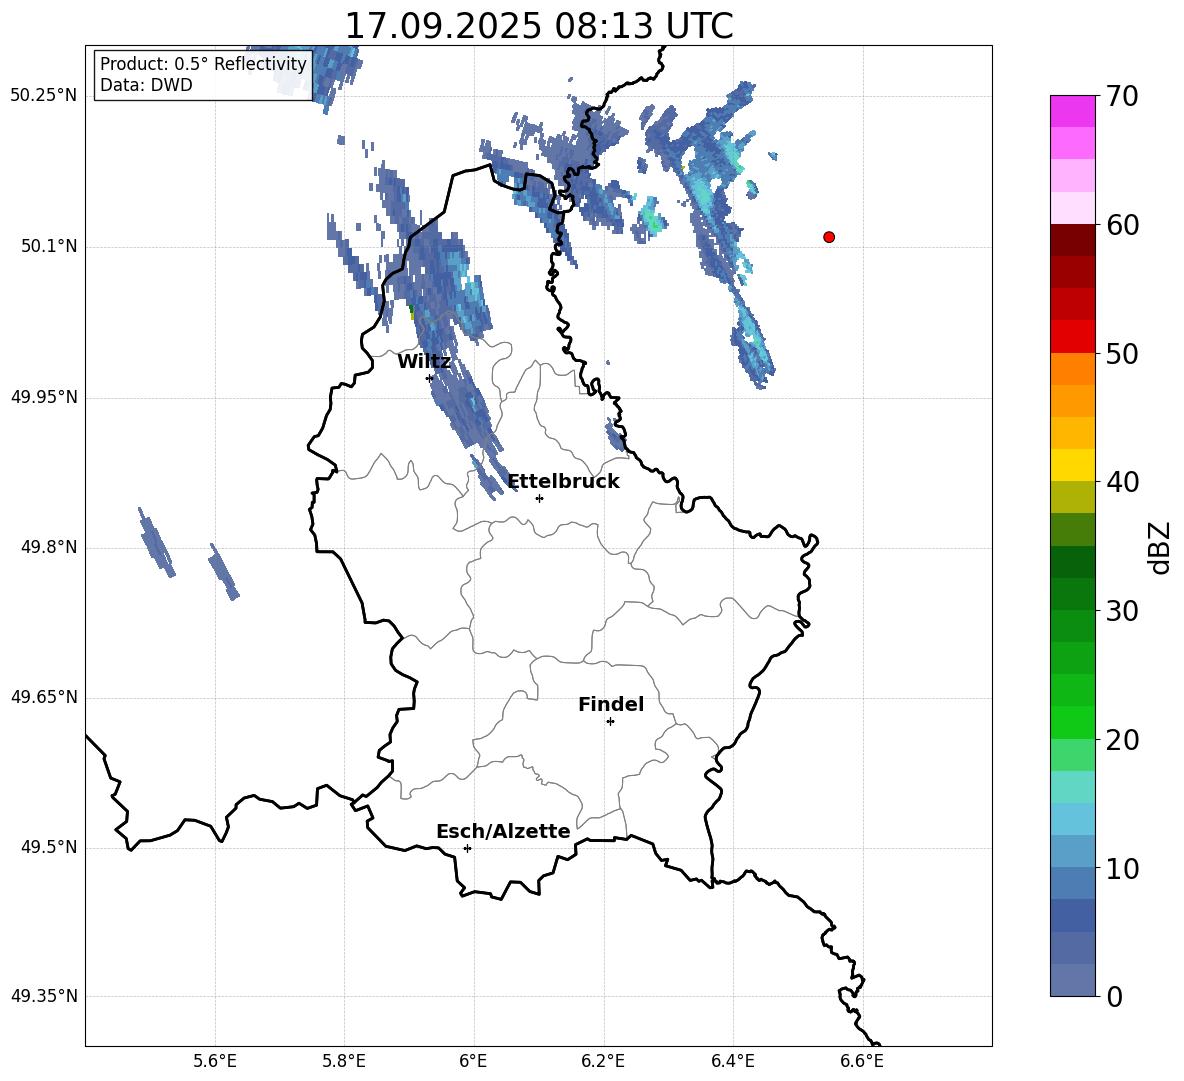1184x1081 pixels.
Task: Click the colorbar tick label 50
Action: point(1122,353)
